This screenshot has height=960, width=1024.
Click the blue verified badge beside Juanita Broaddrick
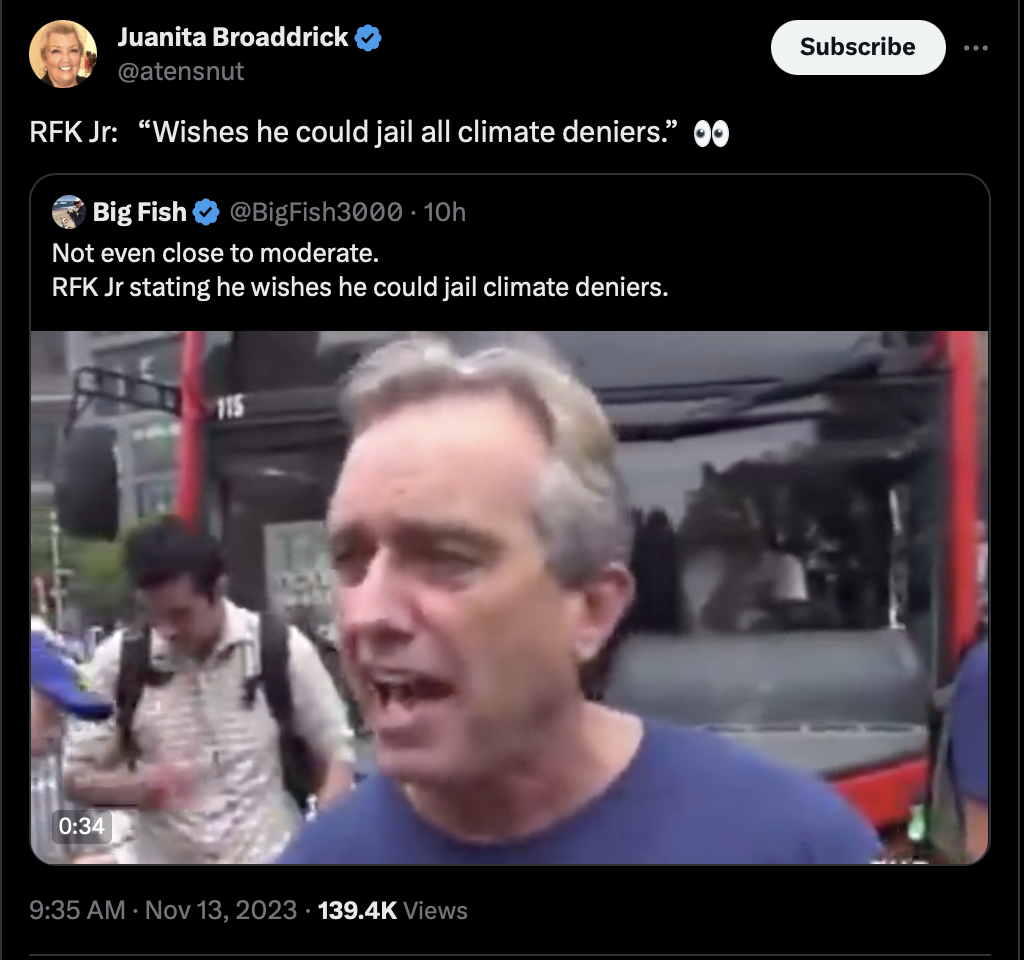[x=368, y=38]
